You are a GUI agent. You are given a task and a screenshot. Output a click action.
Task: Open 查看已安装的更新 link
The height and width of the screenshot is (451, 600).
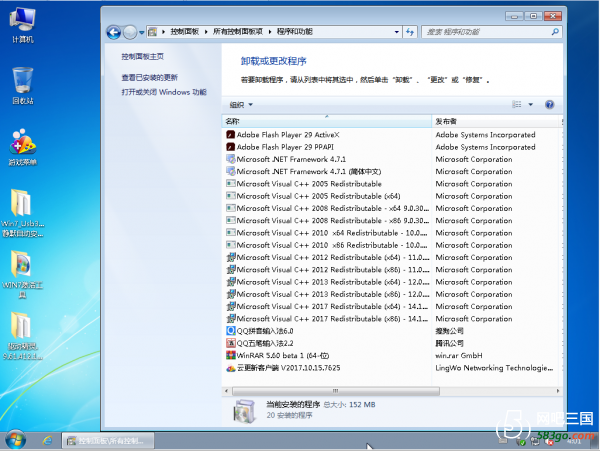coord(150,78)
